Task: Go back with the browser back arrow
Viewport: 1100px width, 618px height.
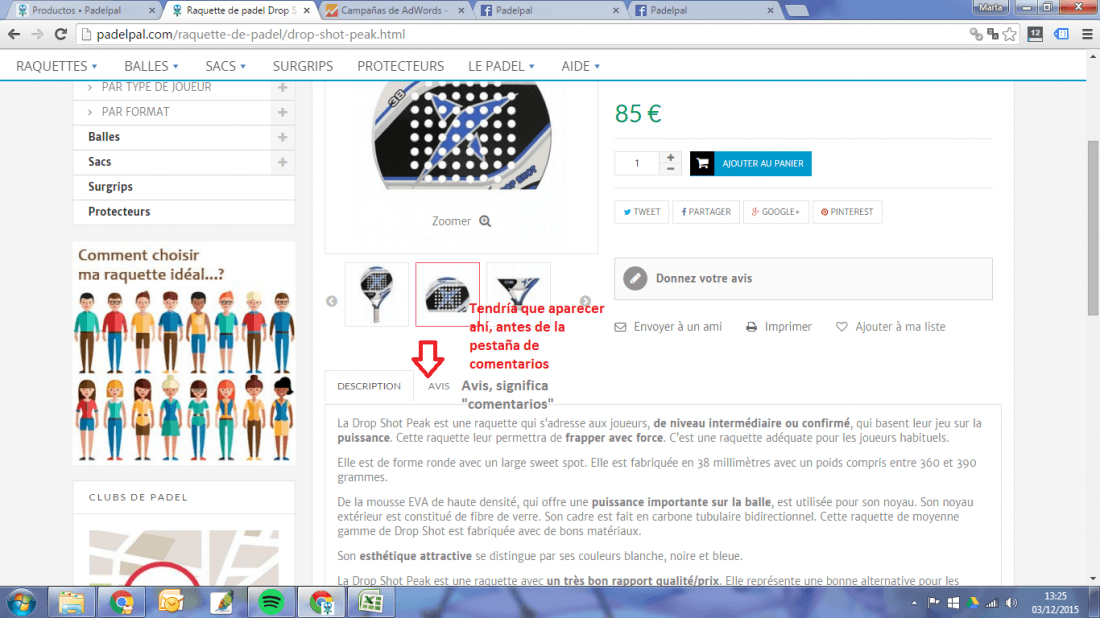Action: pos(14,34)
